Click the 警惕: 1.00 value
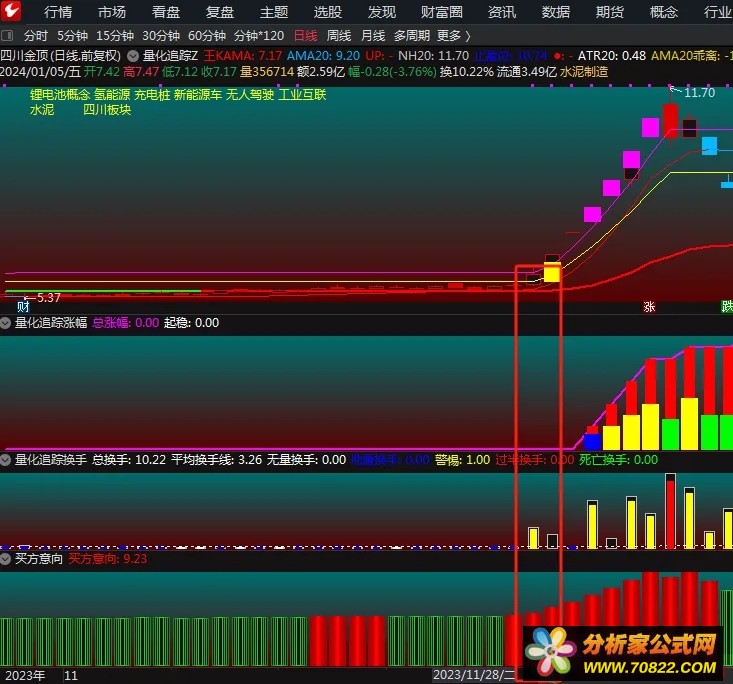 pos(462,460)
